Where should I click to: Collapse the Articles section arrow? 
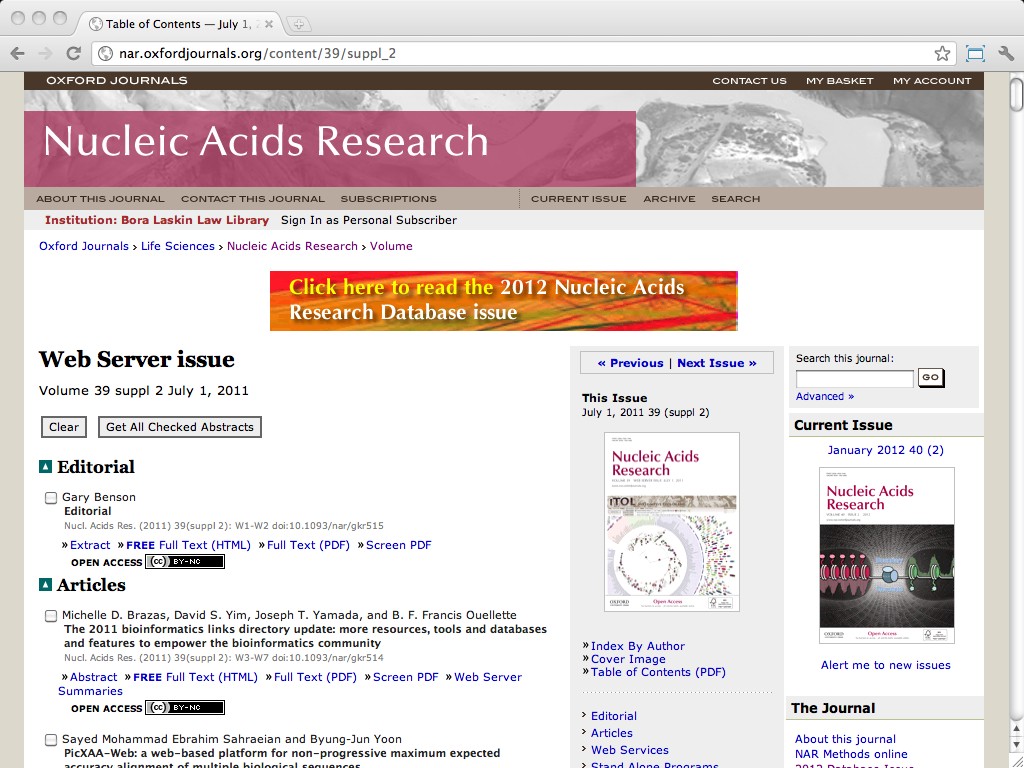click(x=45, y=584)
